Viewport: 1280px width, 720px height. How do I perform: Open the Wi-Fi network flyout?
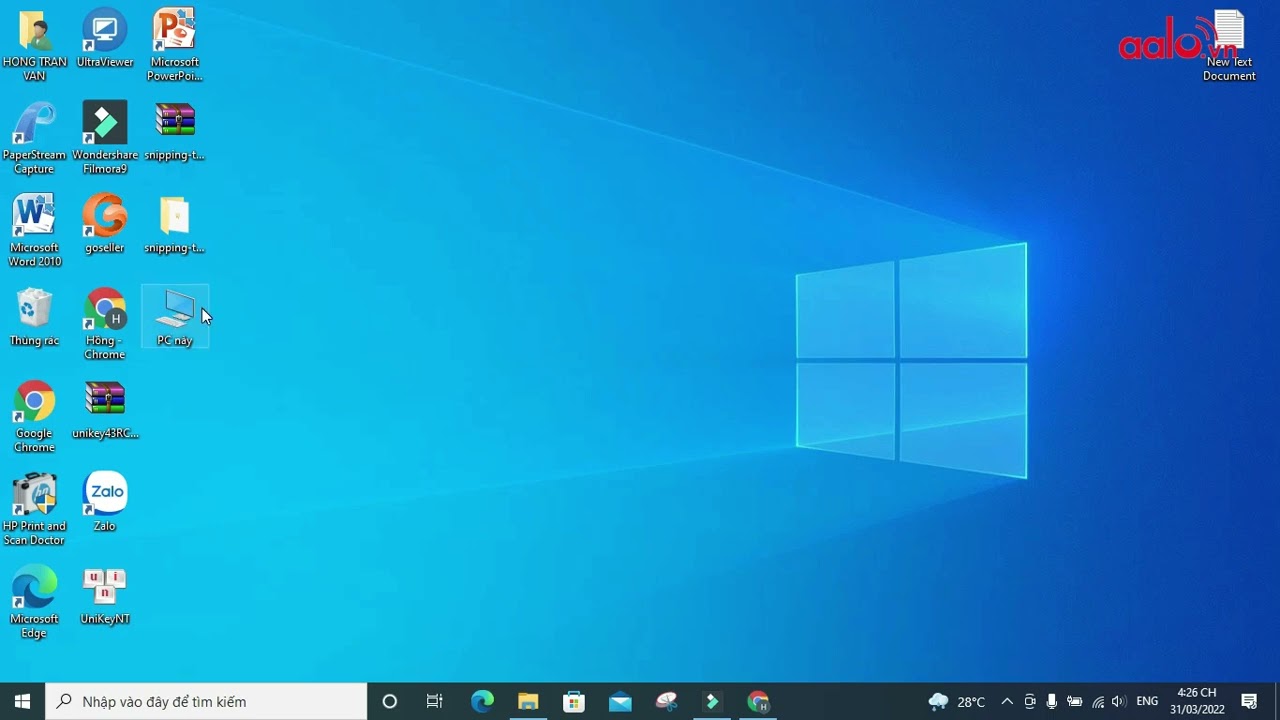tap(1098, 702)
